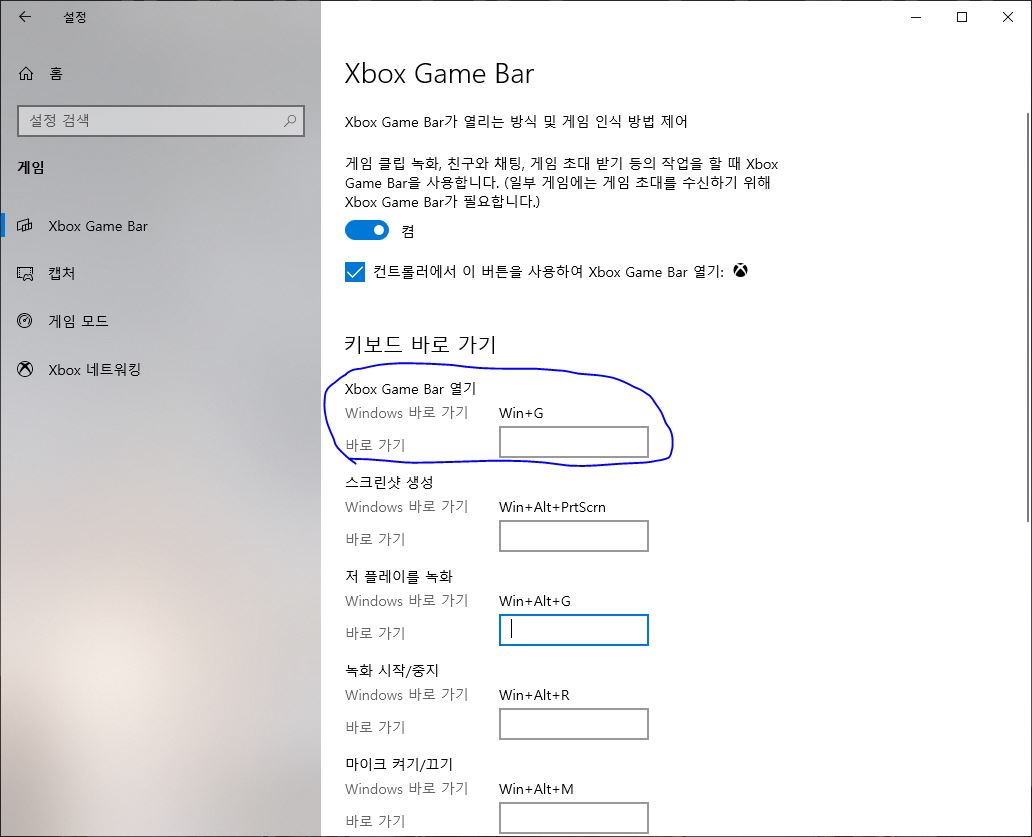Click the search magnifier icon
The image size is (1032, 837).
point(290,120)
